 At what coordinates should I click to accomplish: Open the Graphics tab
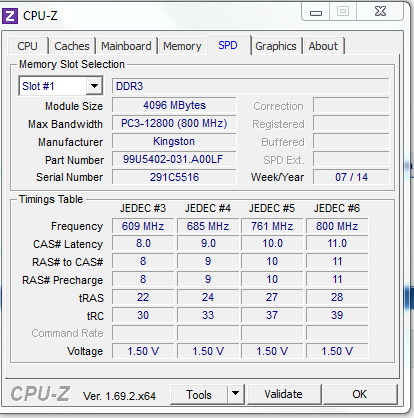click(276, 46)
